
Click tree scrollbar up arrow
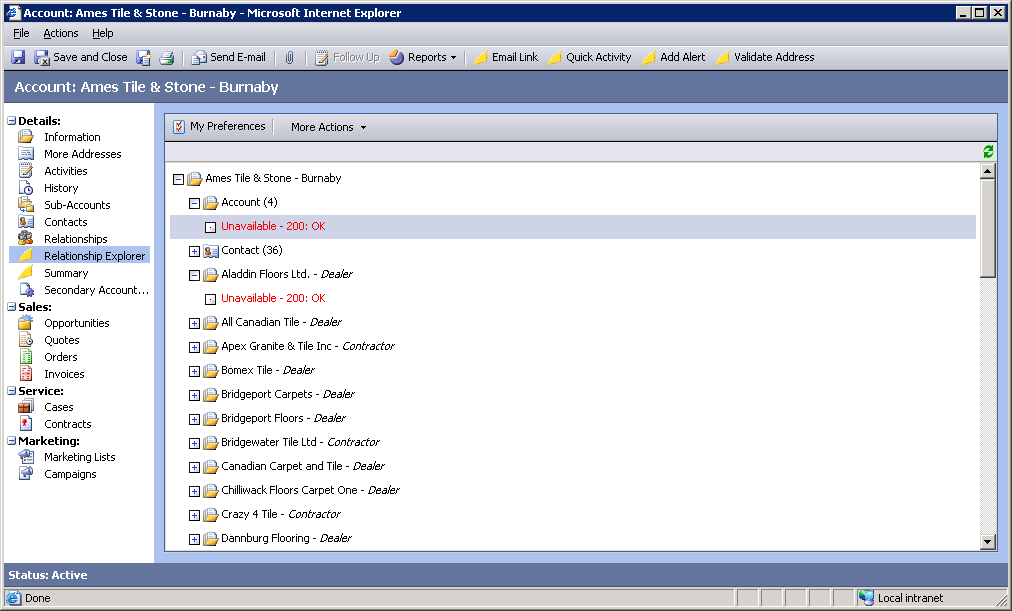(x=987, y=171)
